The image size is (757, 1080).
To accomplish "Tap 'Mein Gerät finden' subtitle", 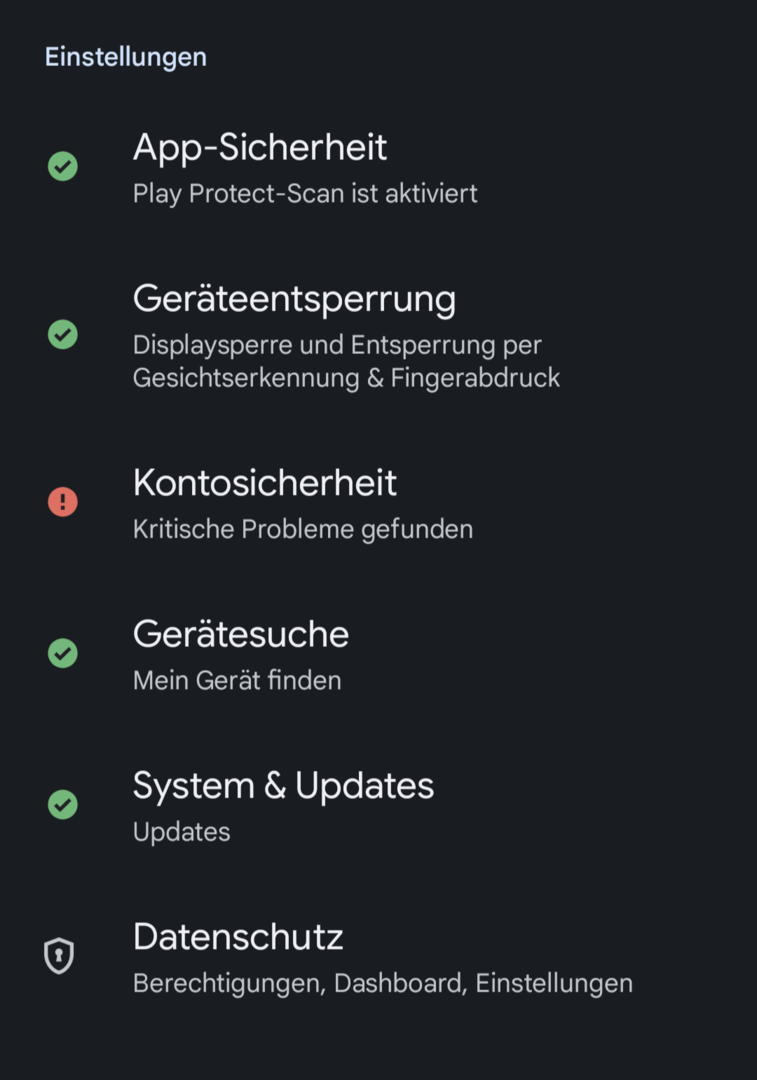I will pyautogui.click(x=237, y=681).
